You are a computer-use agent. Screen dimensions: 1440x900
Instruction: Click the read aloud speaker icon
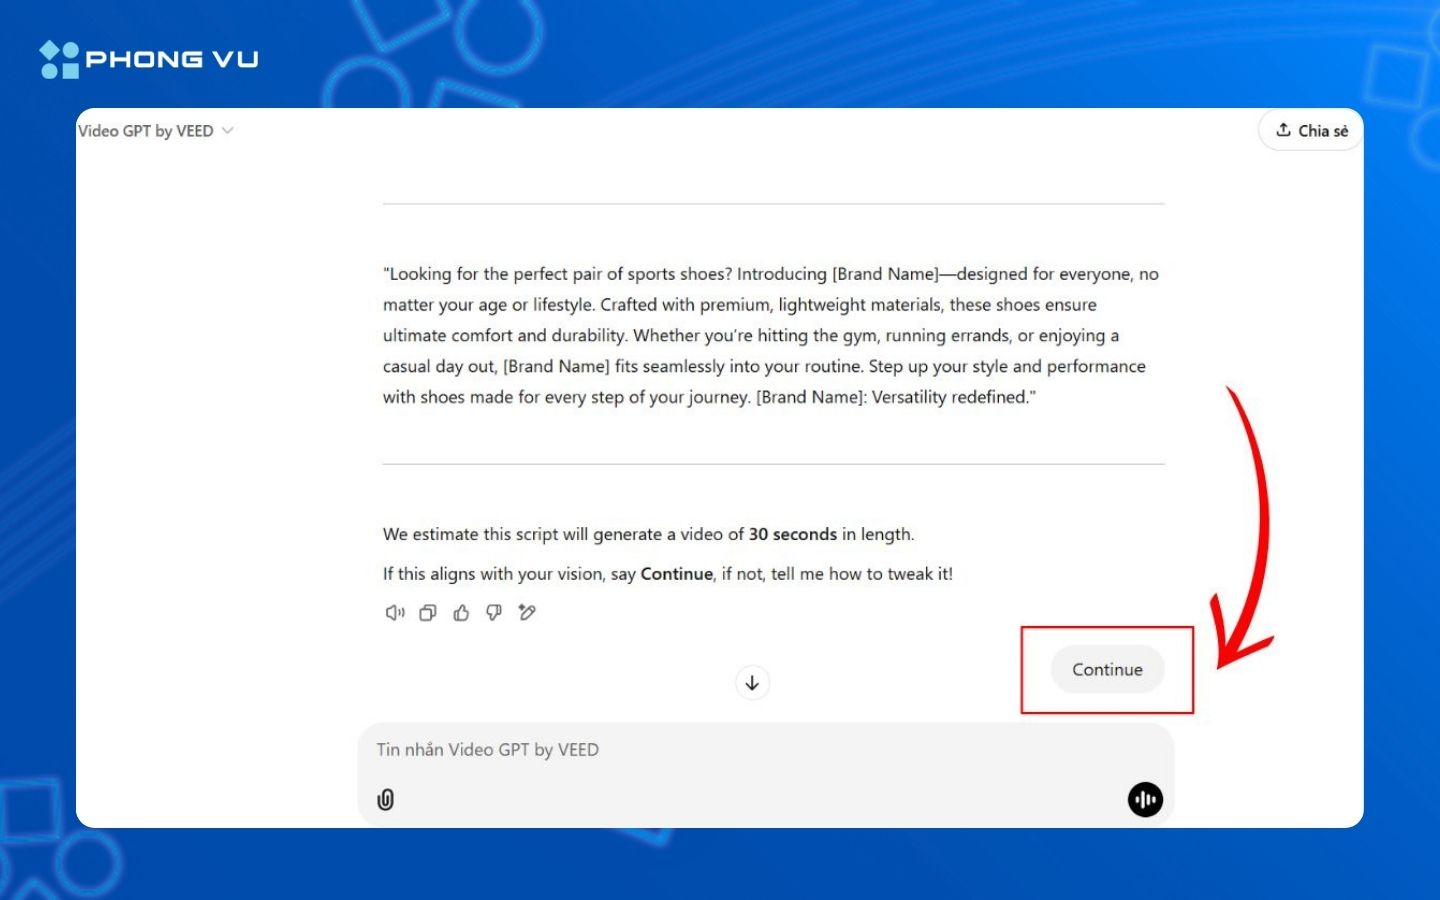click(395, 613)
